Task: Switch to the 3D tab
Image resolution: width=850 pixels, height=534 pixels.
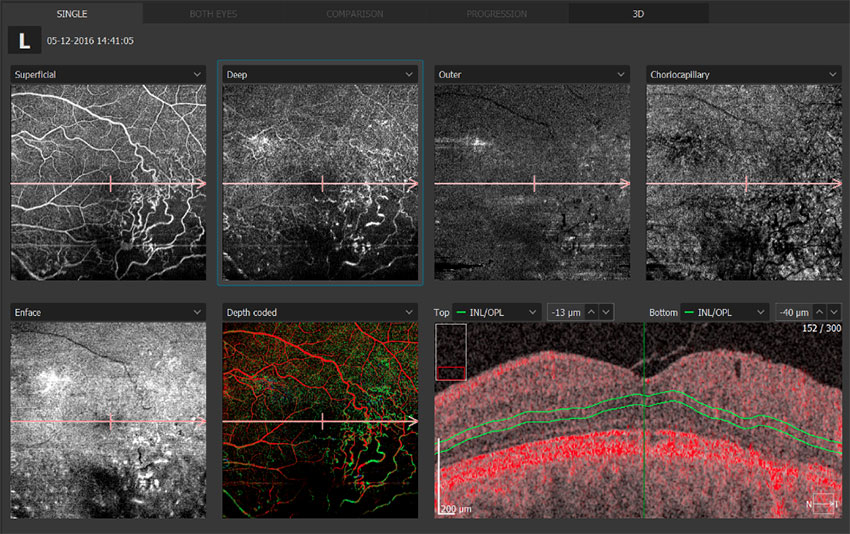Action: [638, 14]
